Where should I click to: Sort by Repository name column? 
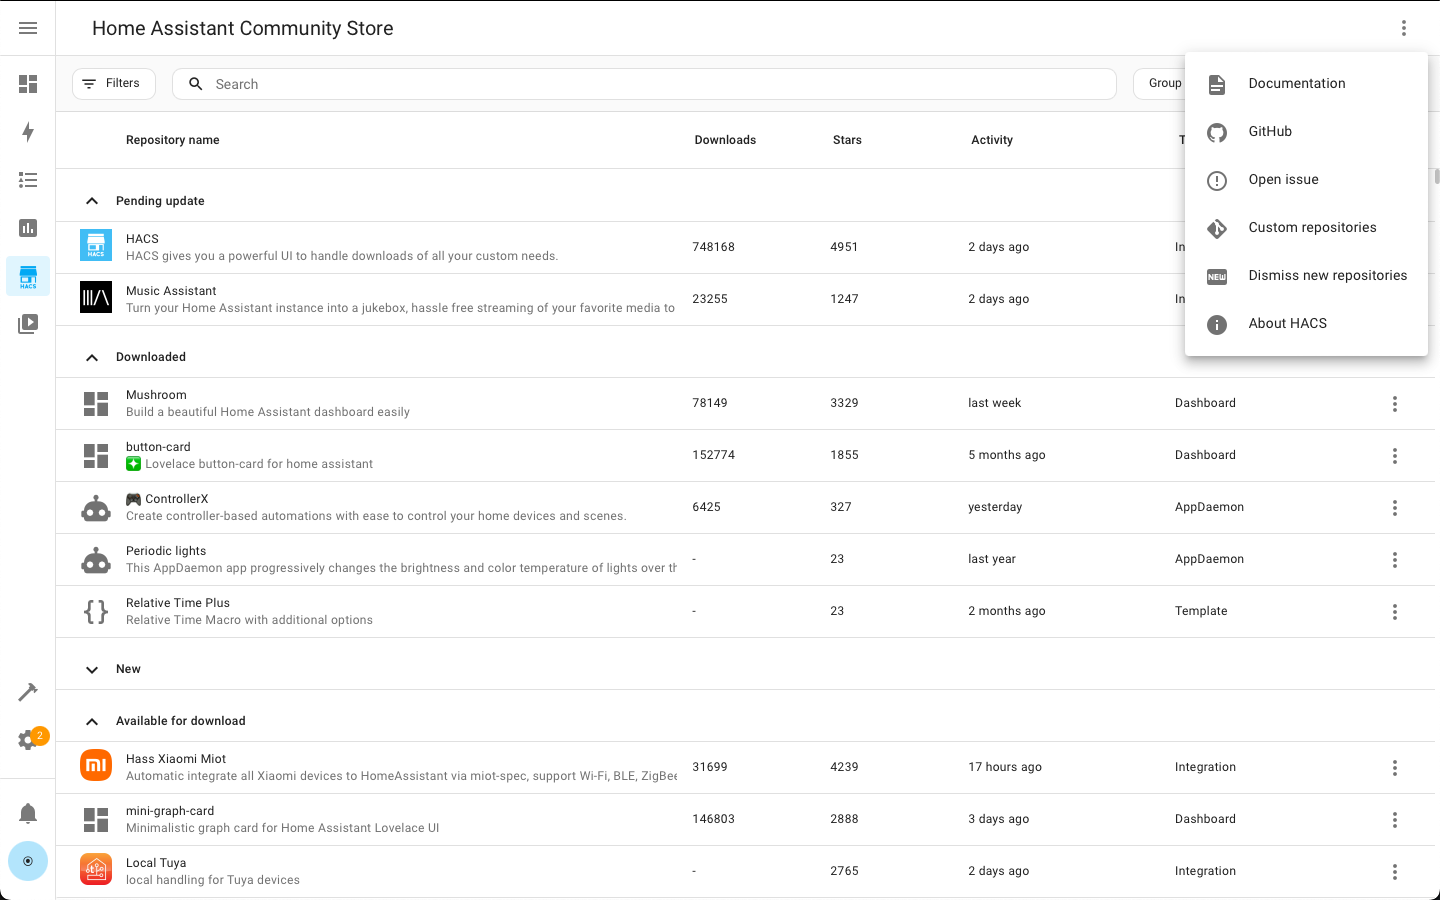tap(172, 140)
